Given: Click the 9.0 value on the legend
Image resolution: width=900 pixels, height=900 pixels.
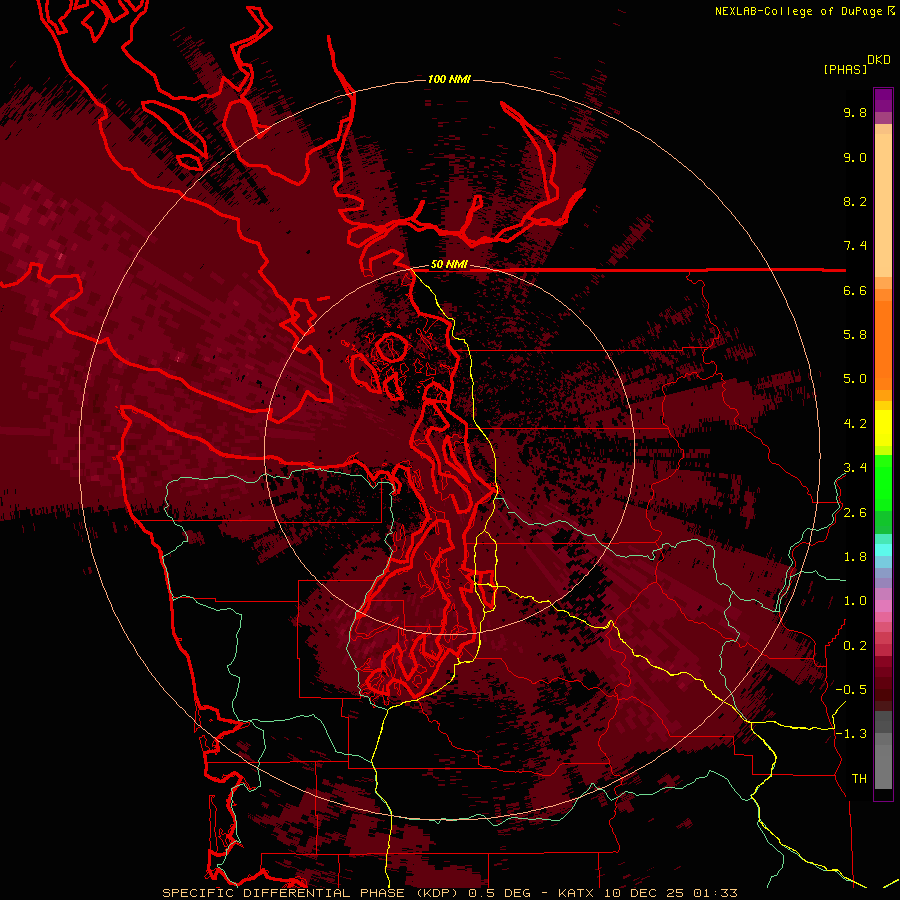Looking at the screenshot, I should coord(855,157).
